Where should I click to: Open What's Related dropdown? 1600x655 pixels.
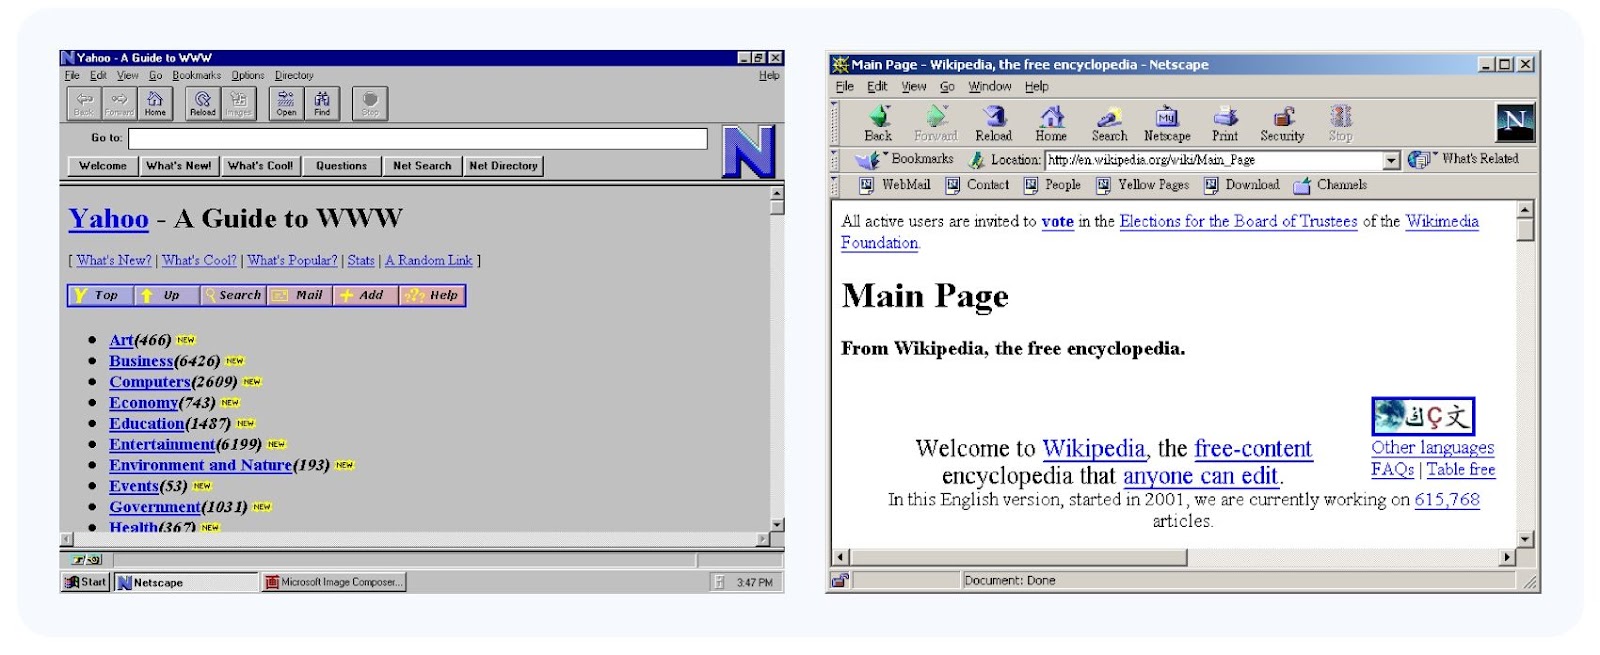click(x=1463, y=159)
